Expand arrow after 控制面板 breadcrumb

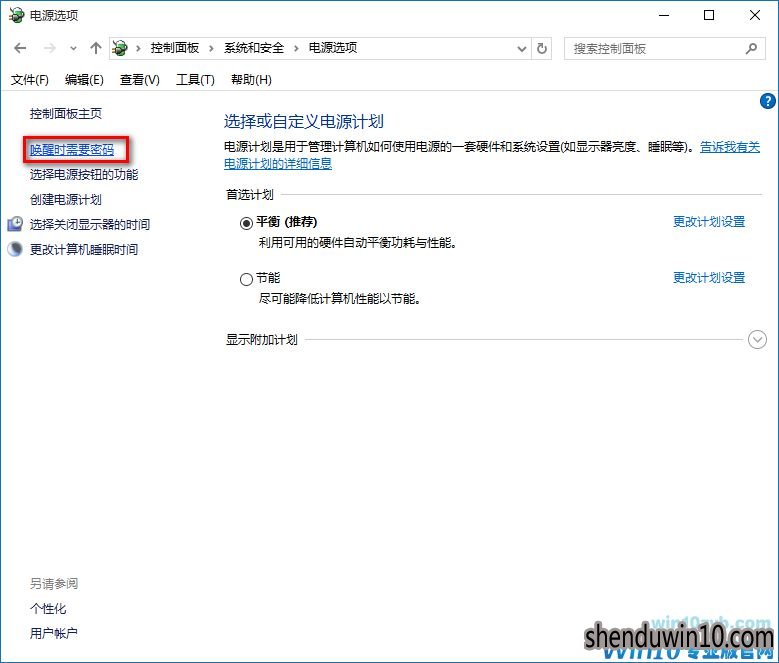click(211, 49)
